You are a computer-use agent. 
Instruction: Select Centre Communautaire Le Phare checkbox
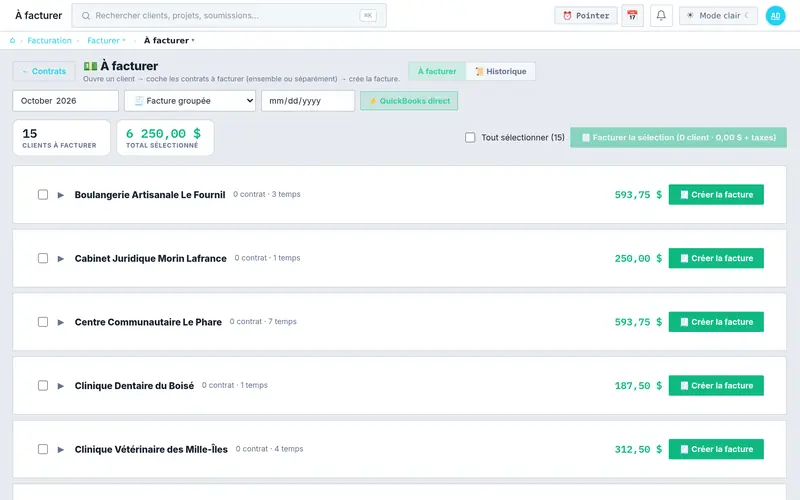pos(43,322)
